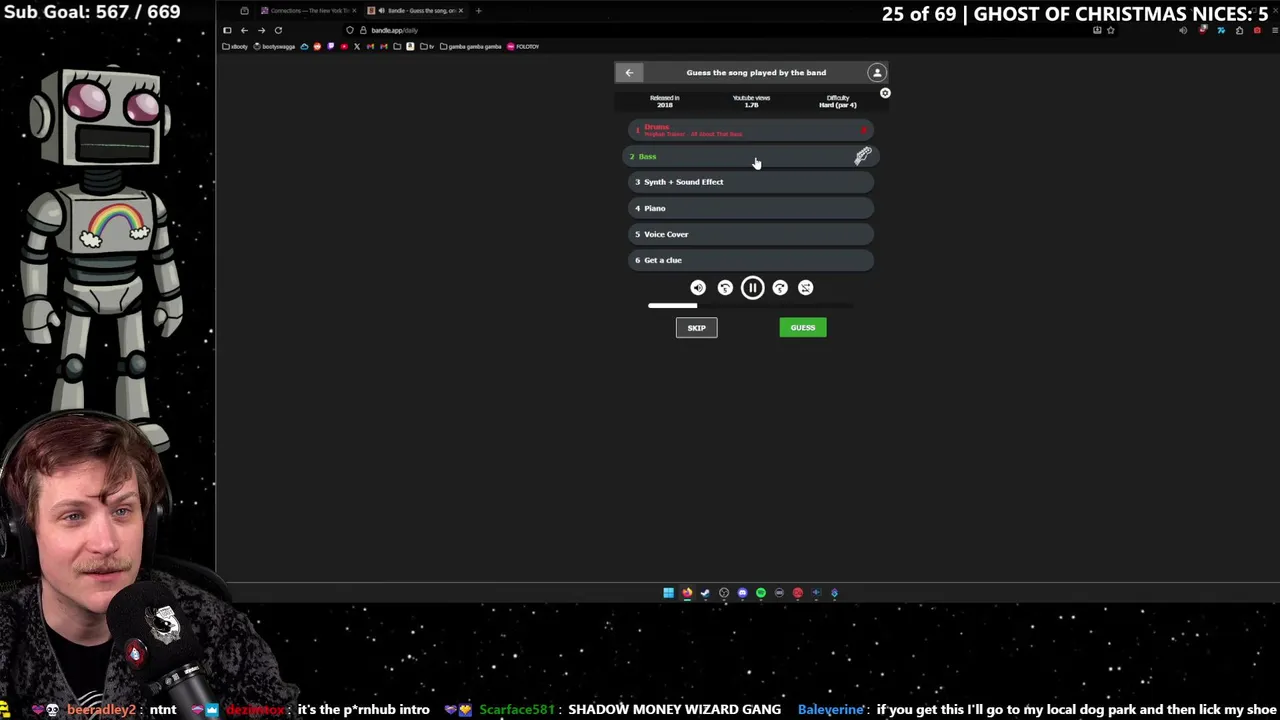Screen dimensions: 1280x720
Task: Pause the playing track
Action: click(752, 288)
